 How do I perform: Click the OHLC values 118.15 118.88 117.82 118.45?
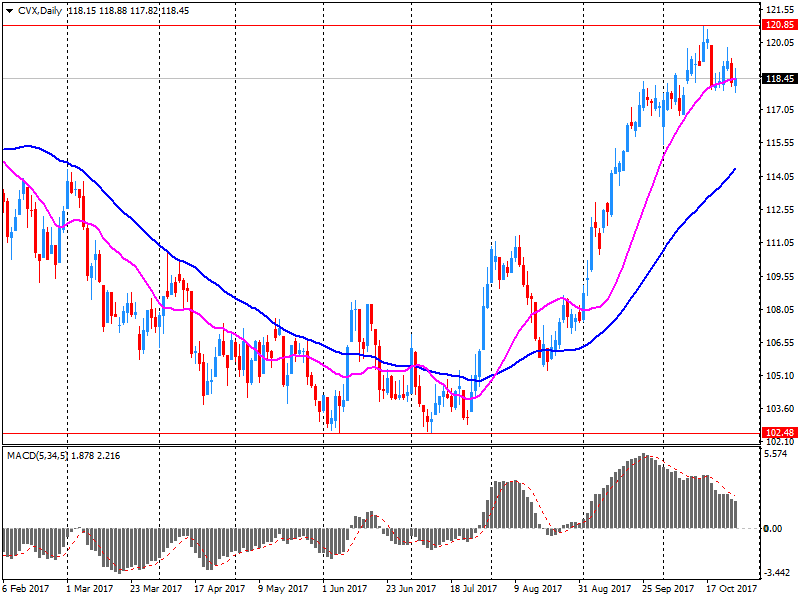click(x=128, y=11)
